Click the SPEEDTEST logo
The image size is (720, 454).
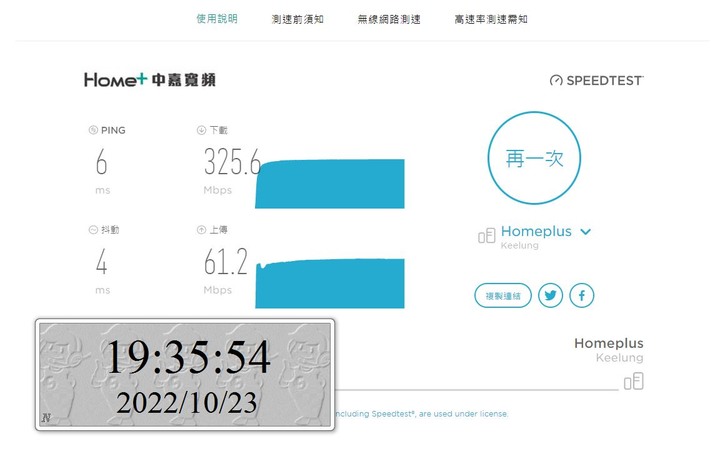596,81
